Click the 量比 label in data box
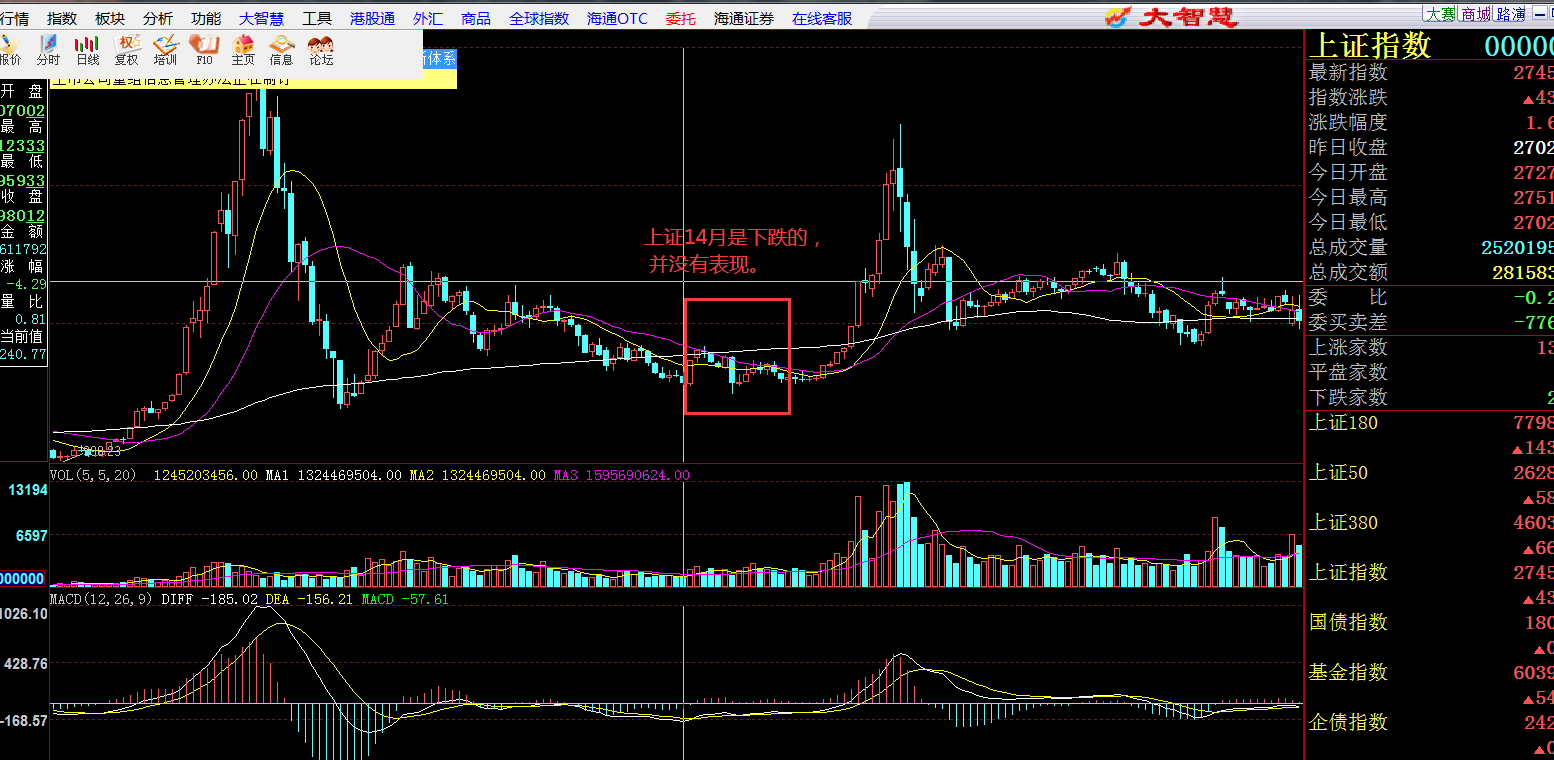Screen dimensions: 1554x760 pyautogui.click(x=23, y=302)
